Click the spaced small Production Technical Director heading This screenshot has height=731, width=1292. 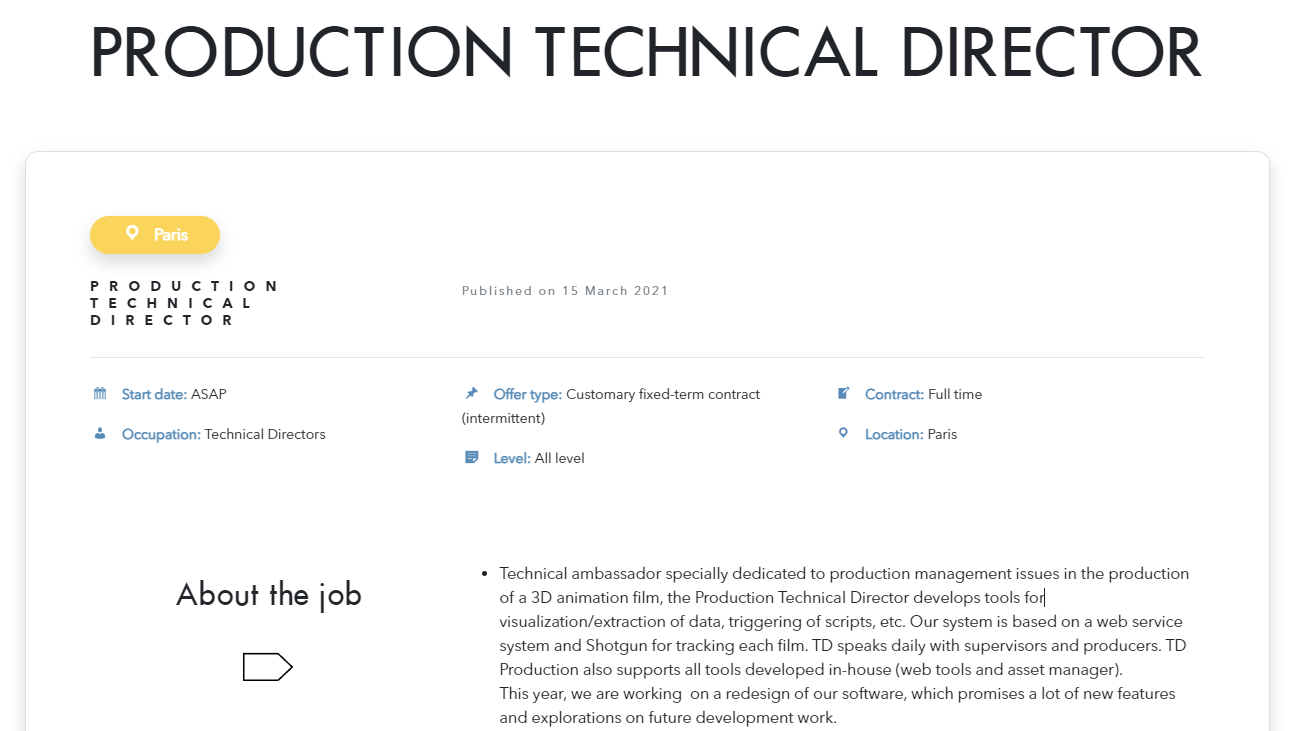pyautogui.click(x=184, y=303)
